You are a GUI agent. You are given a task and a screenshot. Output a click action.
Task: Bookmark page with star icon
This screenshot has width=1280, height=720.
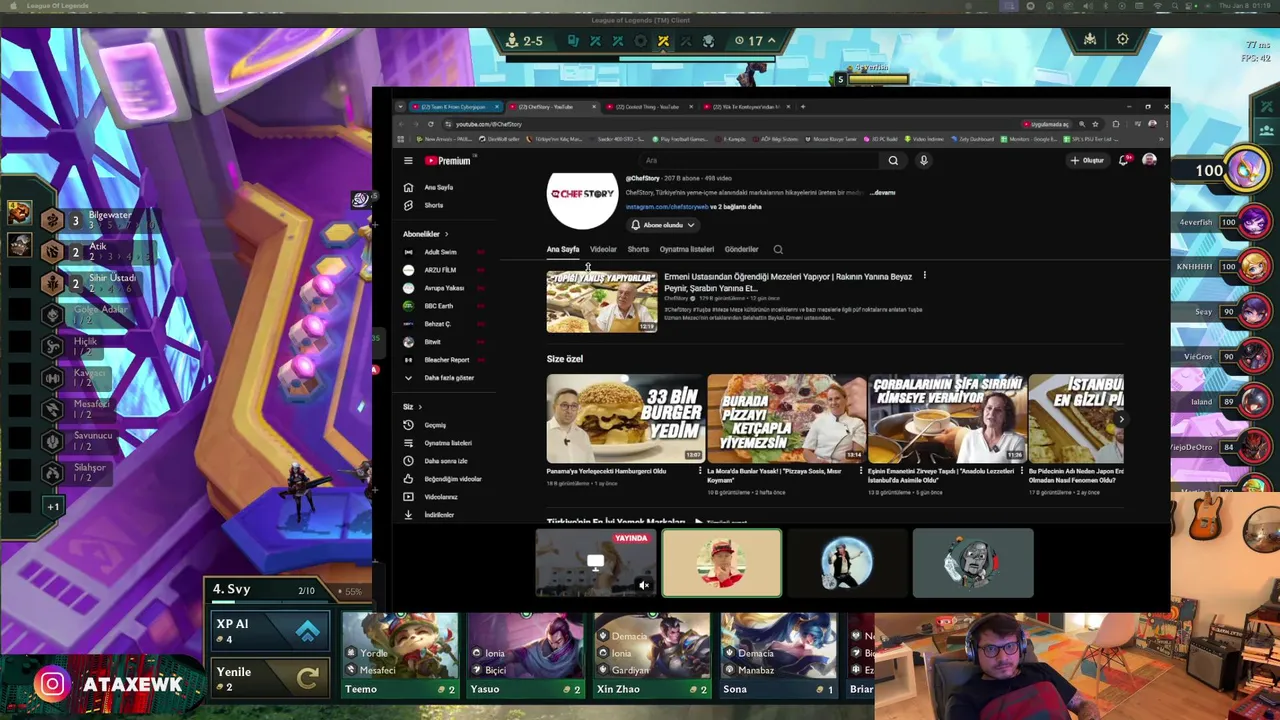(x=1095, y=124)
